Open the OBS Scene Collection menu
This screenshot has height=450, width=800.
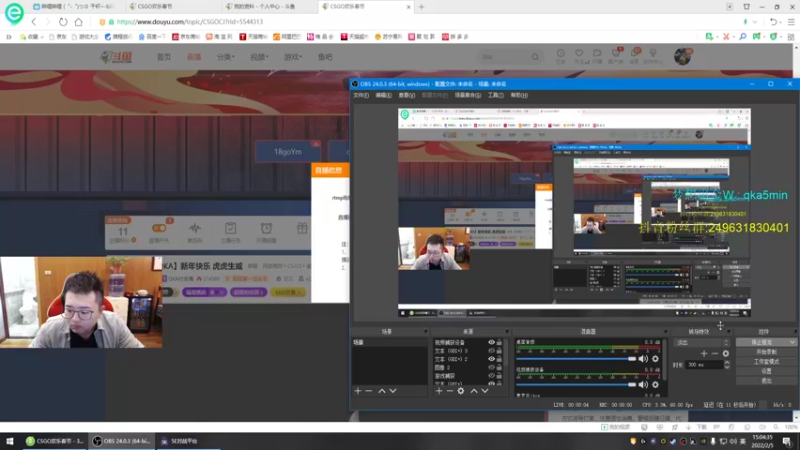[x=468, y=95]
